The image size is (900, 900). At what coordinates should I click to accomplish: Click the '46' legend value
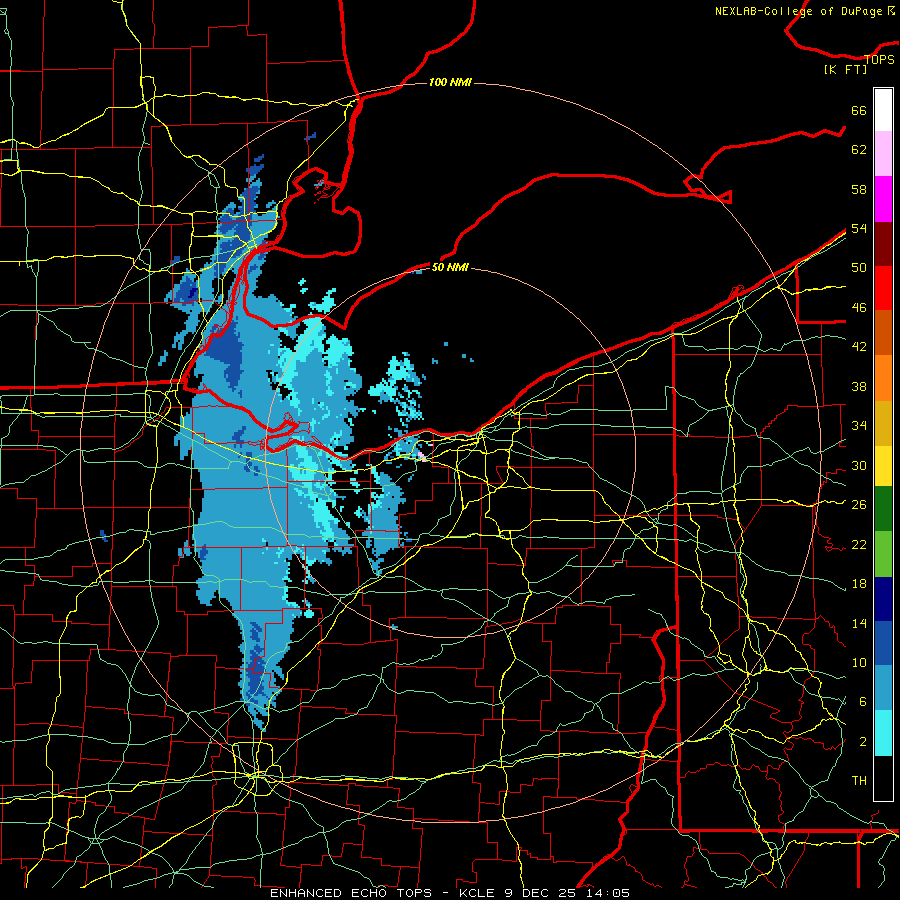[859, 308]
